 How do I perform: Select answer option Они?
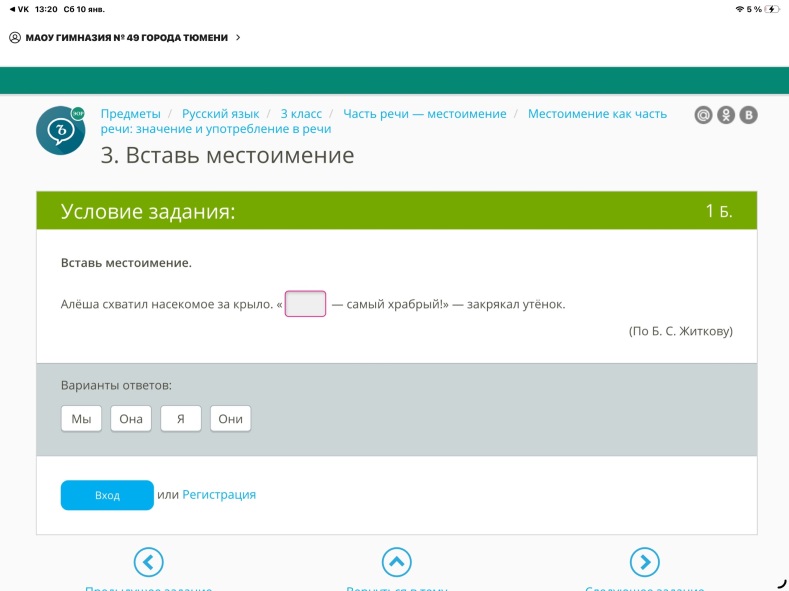click(230, 419)
